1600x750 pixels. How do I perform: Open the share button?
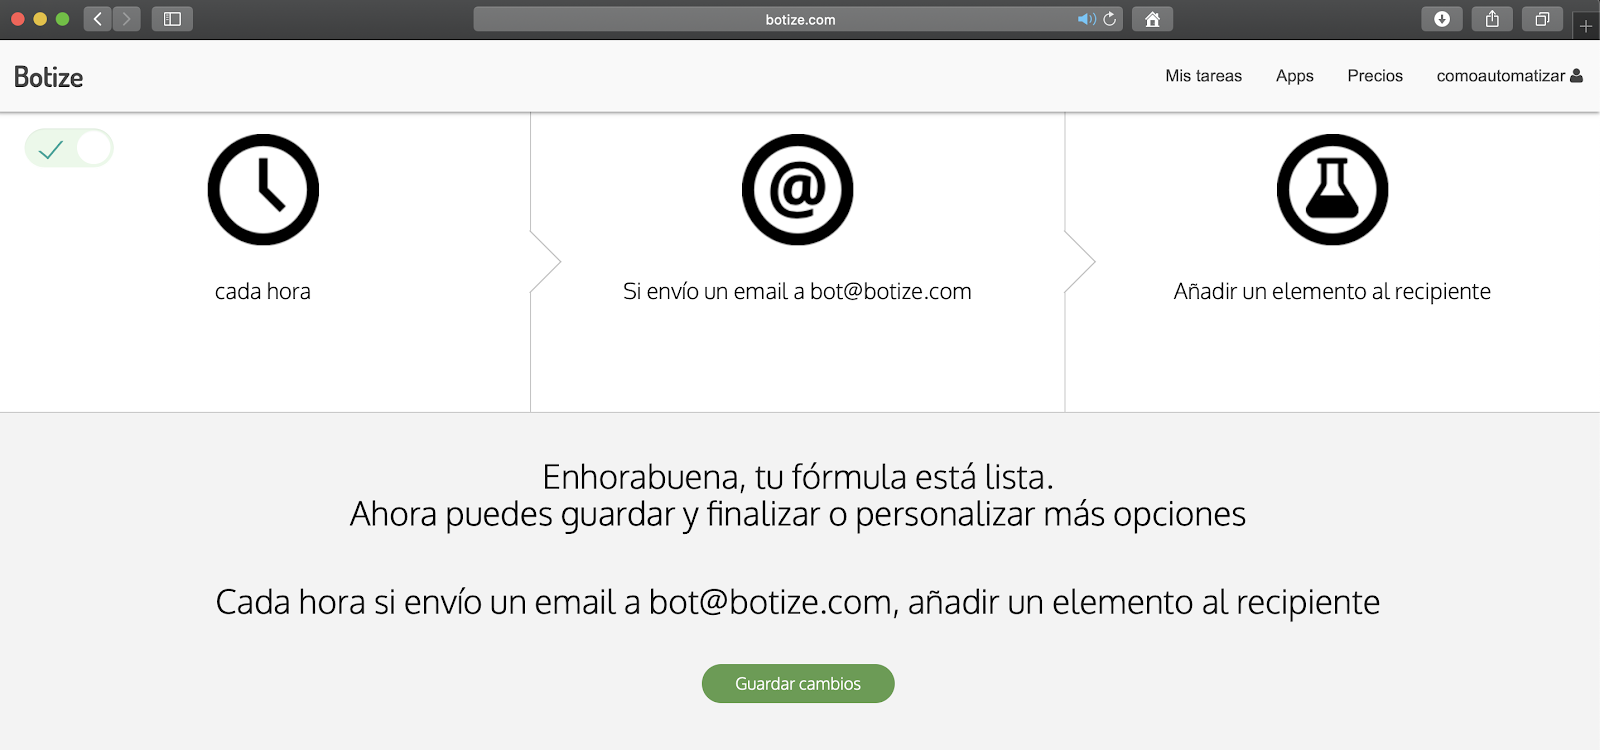point(1492,19)
